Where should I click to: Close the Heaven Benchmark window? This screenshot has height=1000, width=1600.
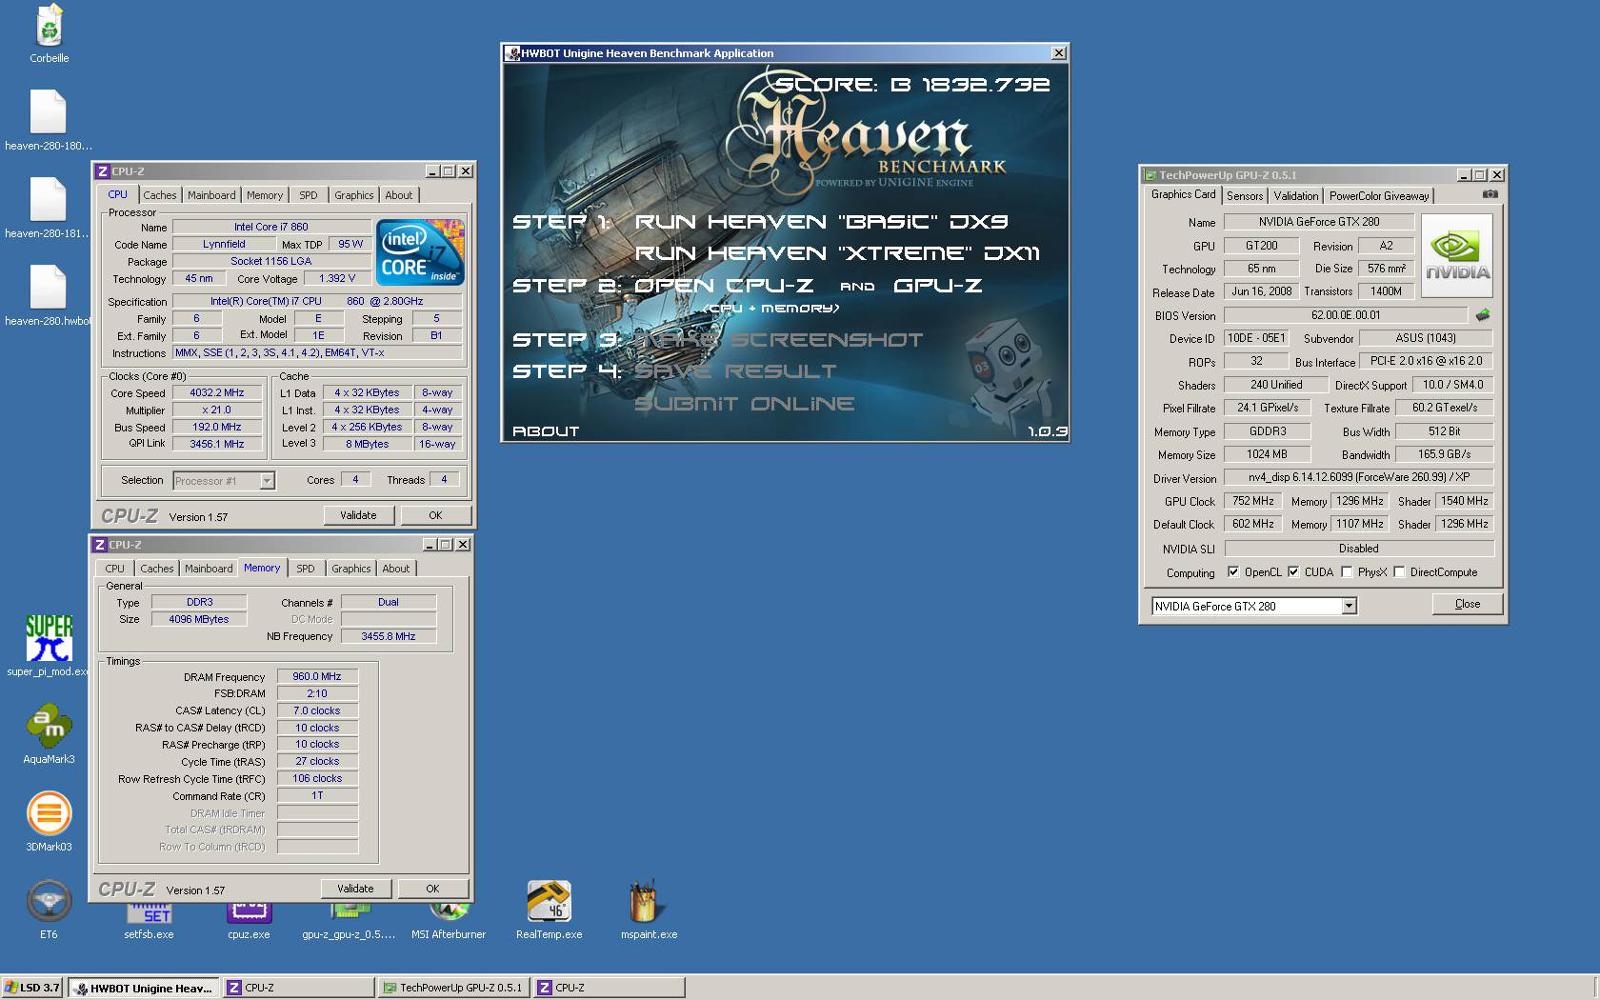pyautogui.click(x=1059, y=53)
